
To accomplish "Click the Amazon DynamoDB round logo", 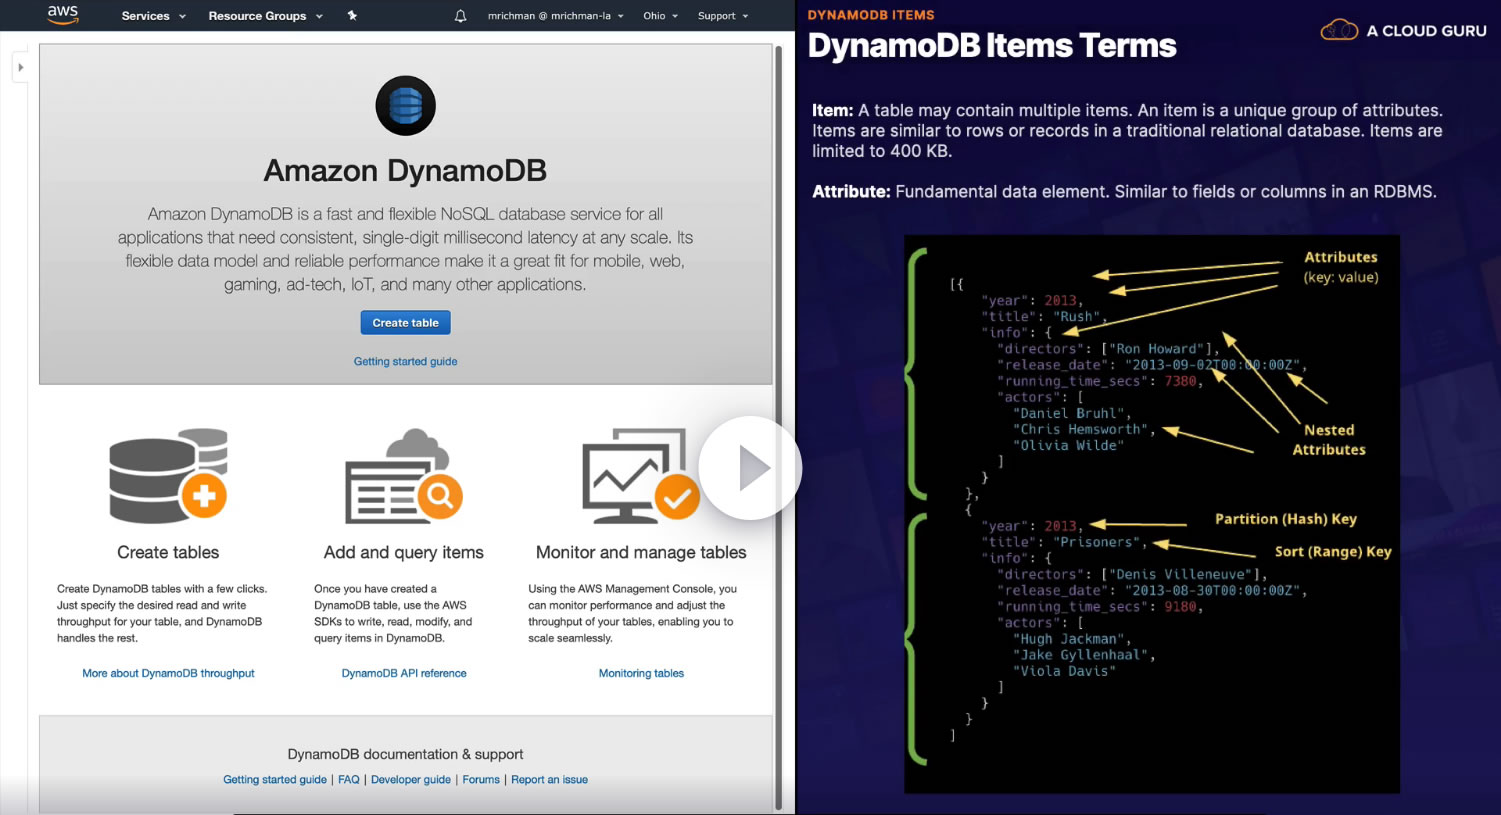I will 405,105.
